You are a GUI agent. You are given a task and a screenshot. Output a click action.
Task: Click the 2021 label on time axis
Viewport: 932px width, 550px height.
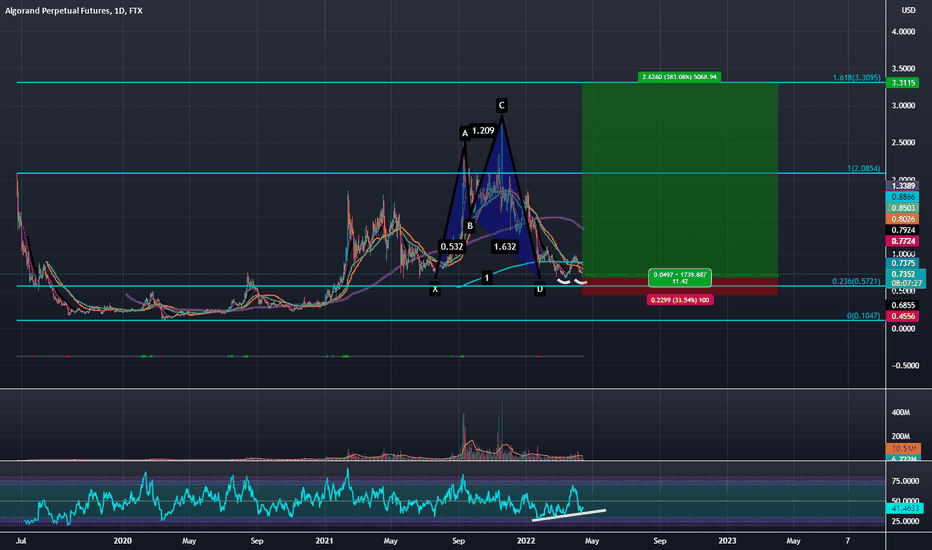325,541
